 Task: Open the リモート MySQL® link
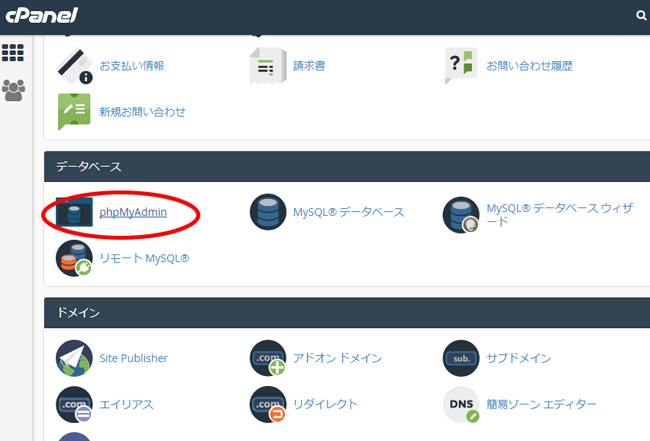[x=144, y=259]
